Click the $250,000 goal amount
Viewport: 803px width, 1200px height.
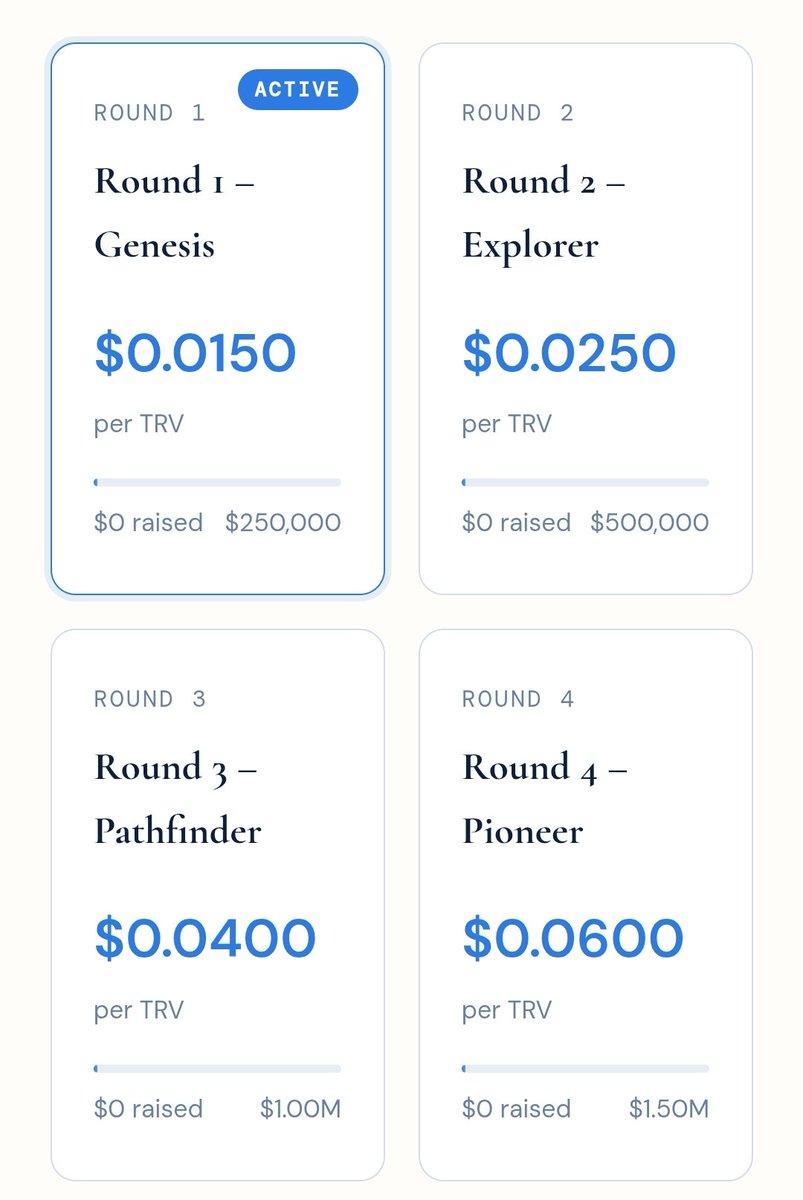coord(283,522)
